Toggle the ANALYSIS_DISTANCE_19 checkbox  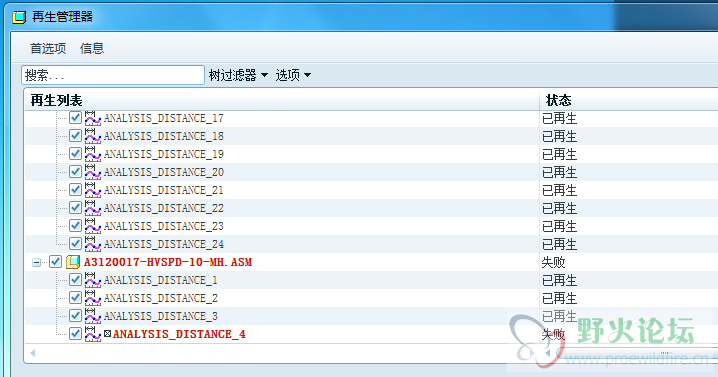(x=75, y=154)
